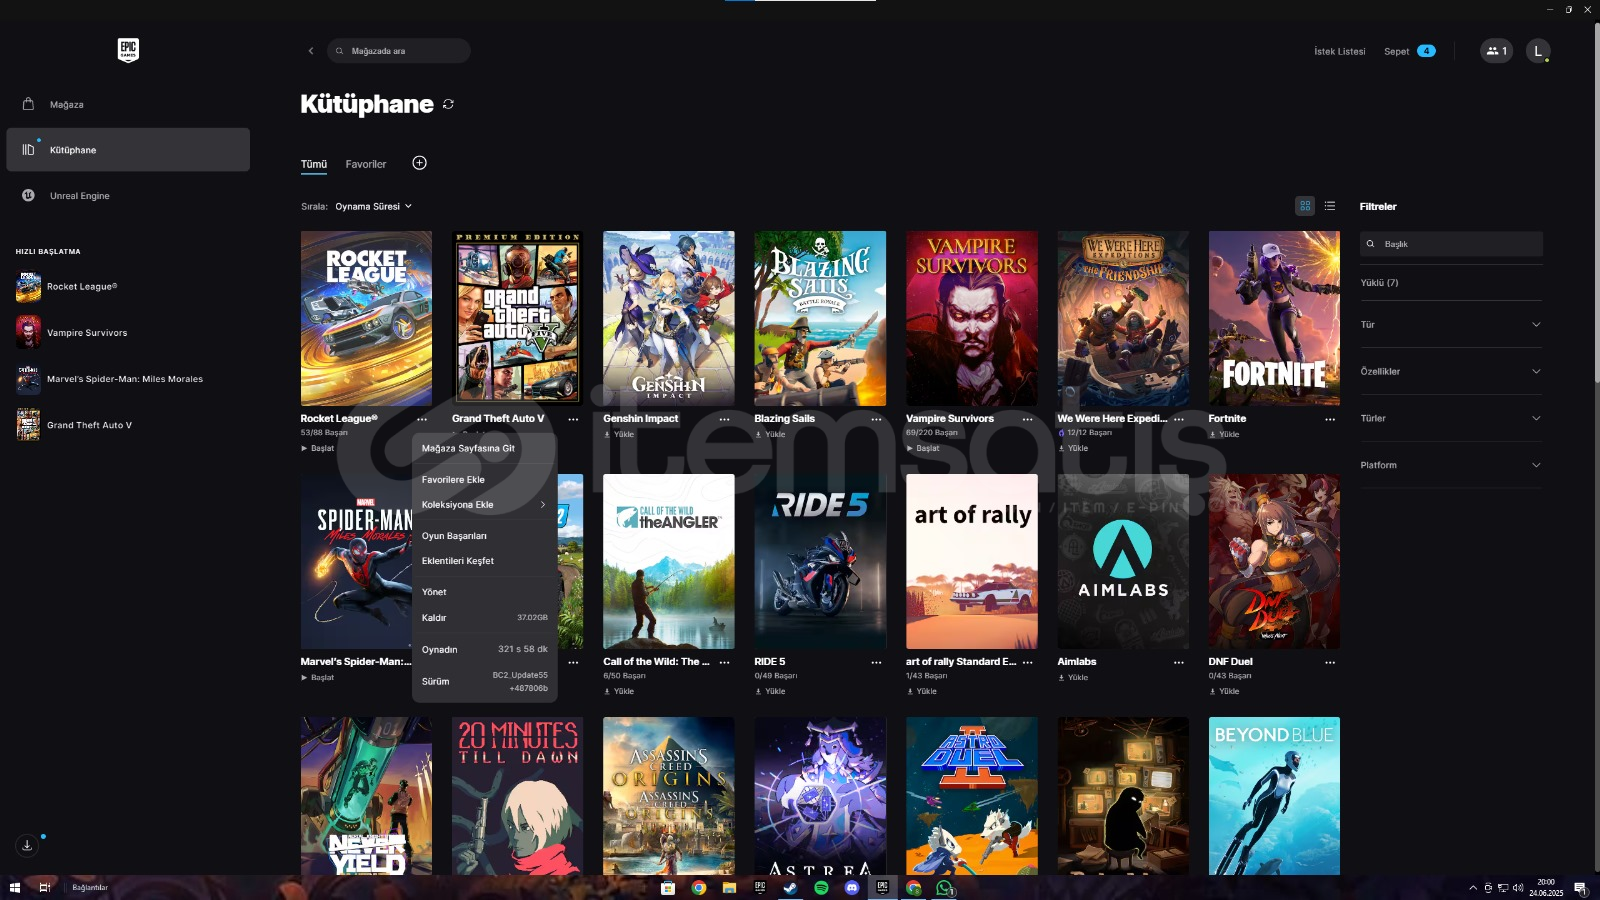Image resolution: width=1600 pixels, height=900 pixels.
Task: Open options for Genshin Impact
Action: [x=724, y=419]
